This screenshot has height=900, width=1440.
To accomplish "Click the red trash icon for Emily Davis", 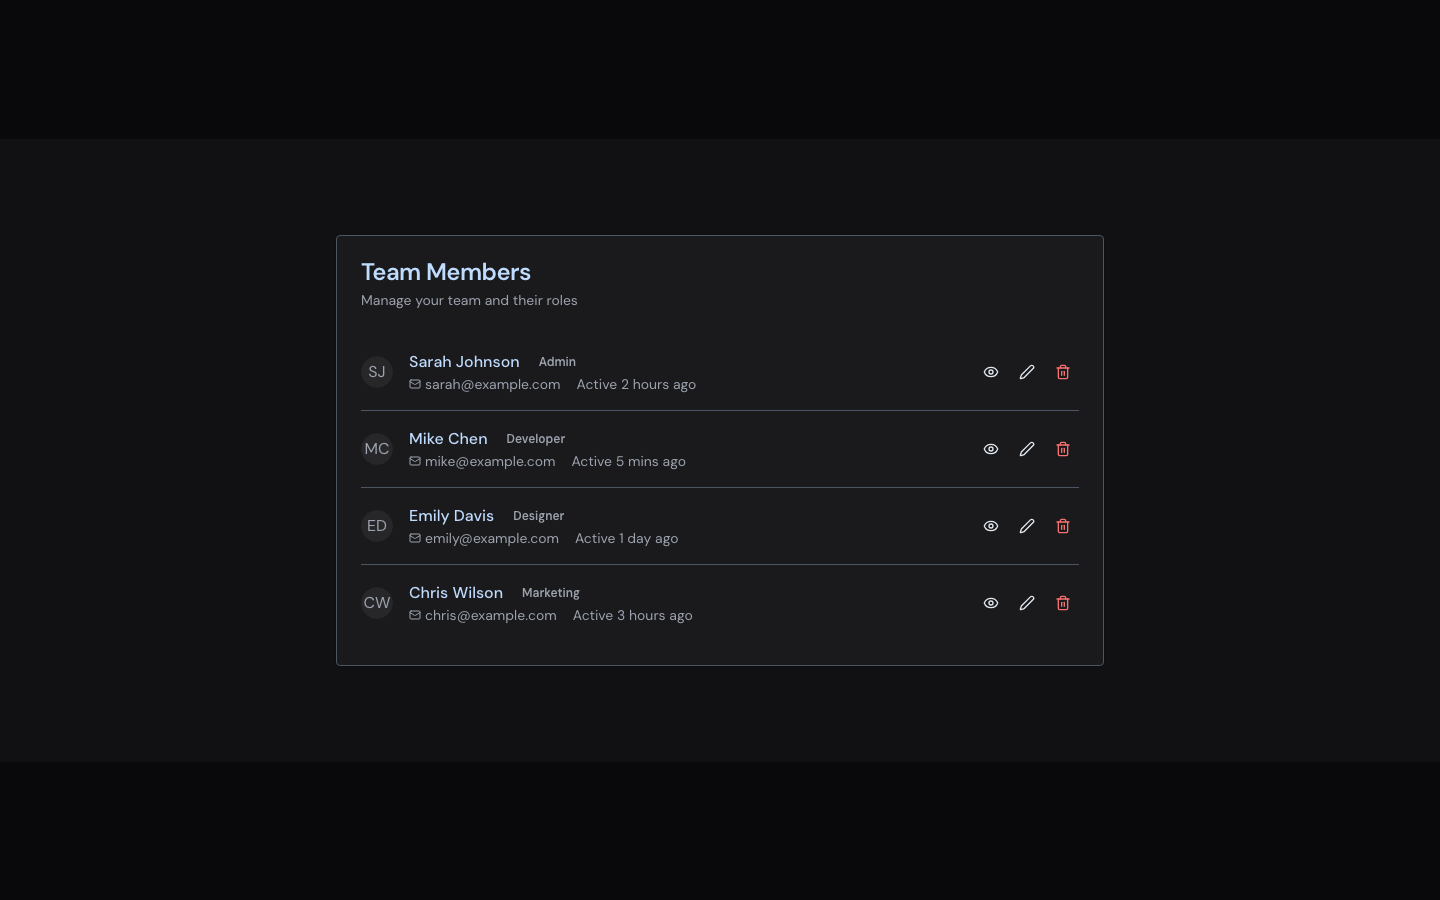I will point(1063,526).
